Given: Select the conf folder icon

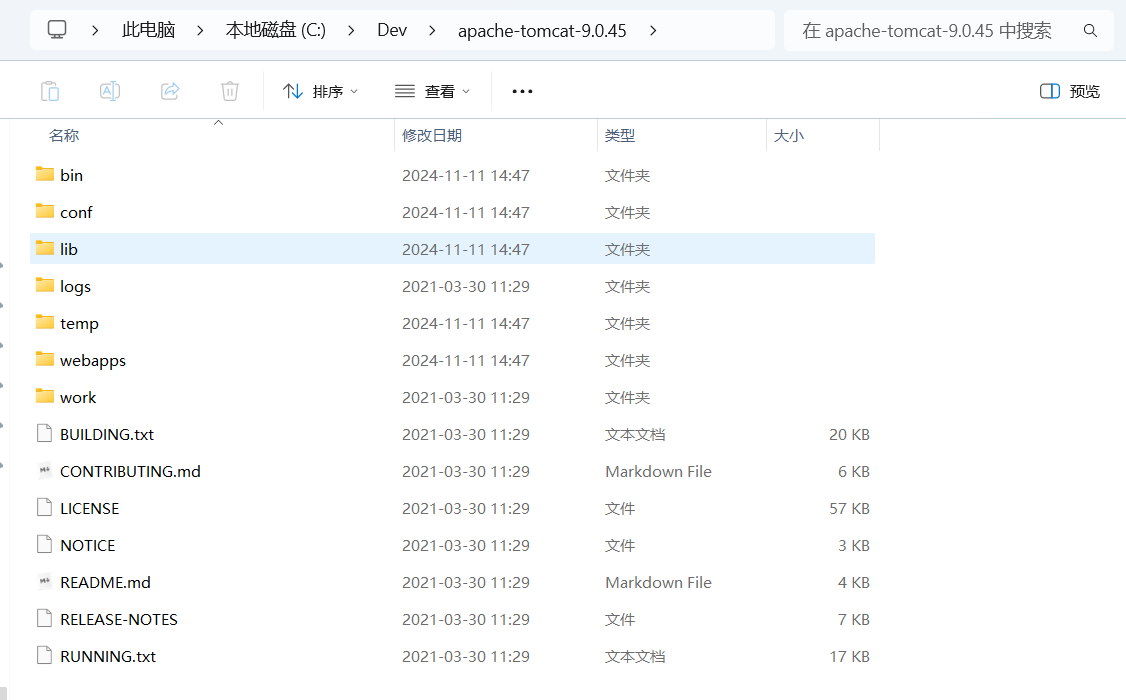Looking at the screenshot, I should click(x=45, y=211).
